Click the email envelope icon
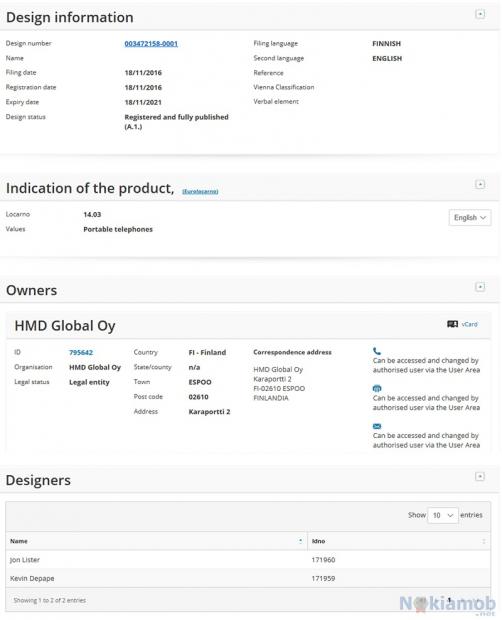Image resolution: width=502 pixels, height=620 pixels. (x=377, y=426)
